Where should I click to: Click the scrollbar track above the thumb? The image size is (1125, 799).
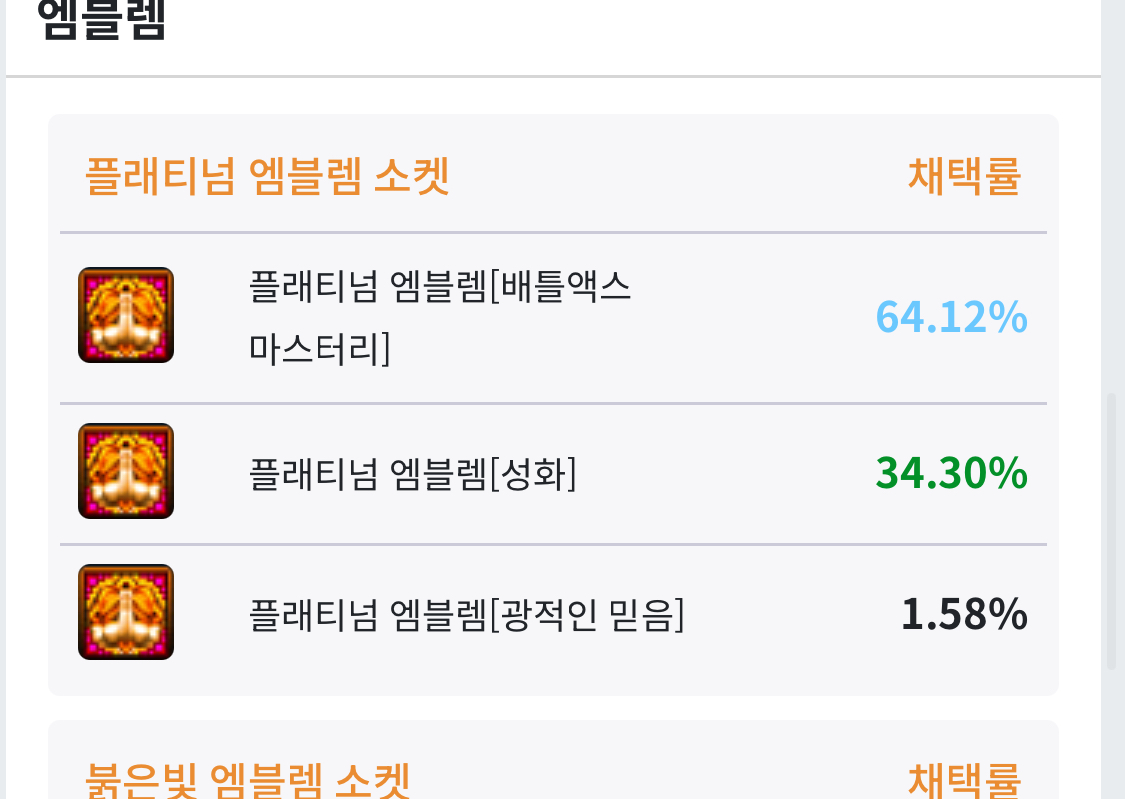pyautogui.click(x=1111, y=200)
